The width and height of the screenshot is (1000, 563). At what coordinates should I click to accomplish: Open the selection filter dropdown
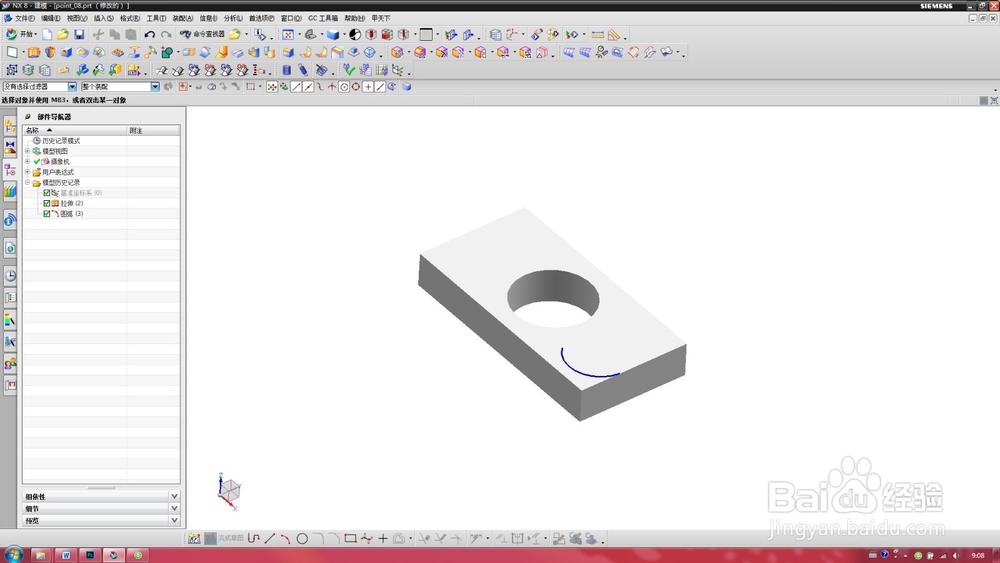coord(72,87)
